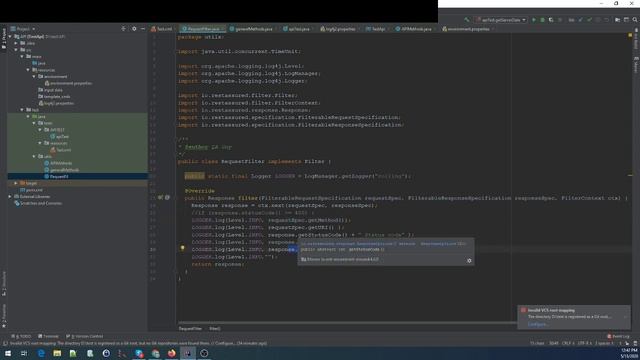Click the locate/collapse icon in Project panel header

pyautogui.click(x=124, y=29)
